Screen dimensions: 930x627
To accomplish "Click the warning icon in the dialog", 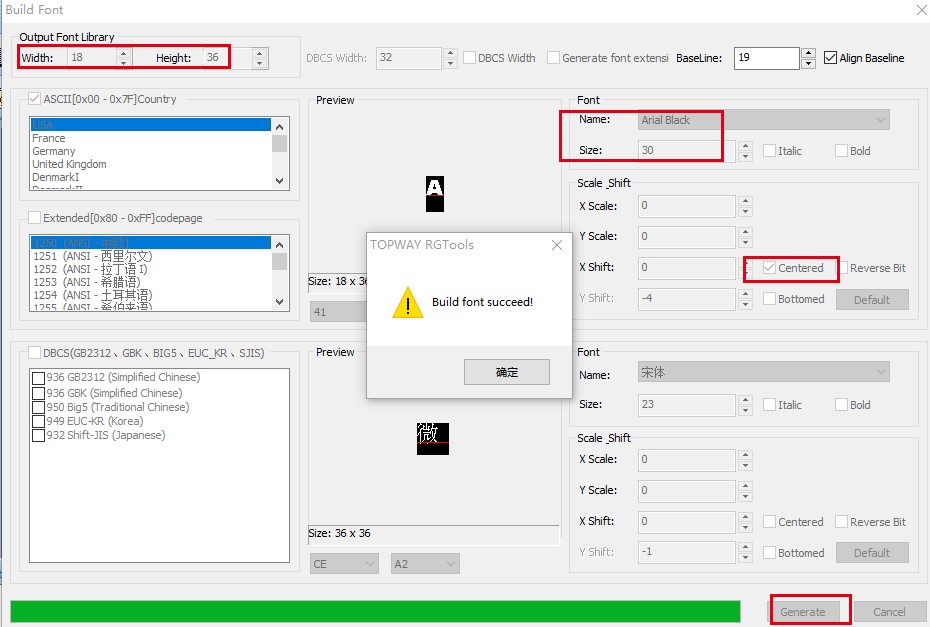I will pyautogui.click(x=407, y=302).
